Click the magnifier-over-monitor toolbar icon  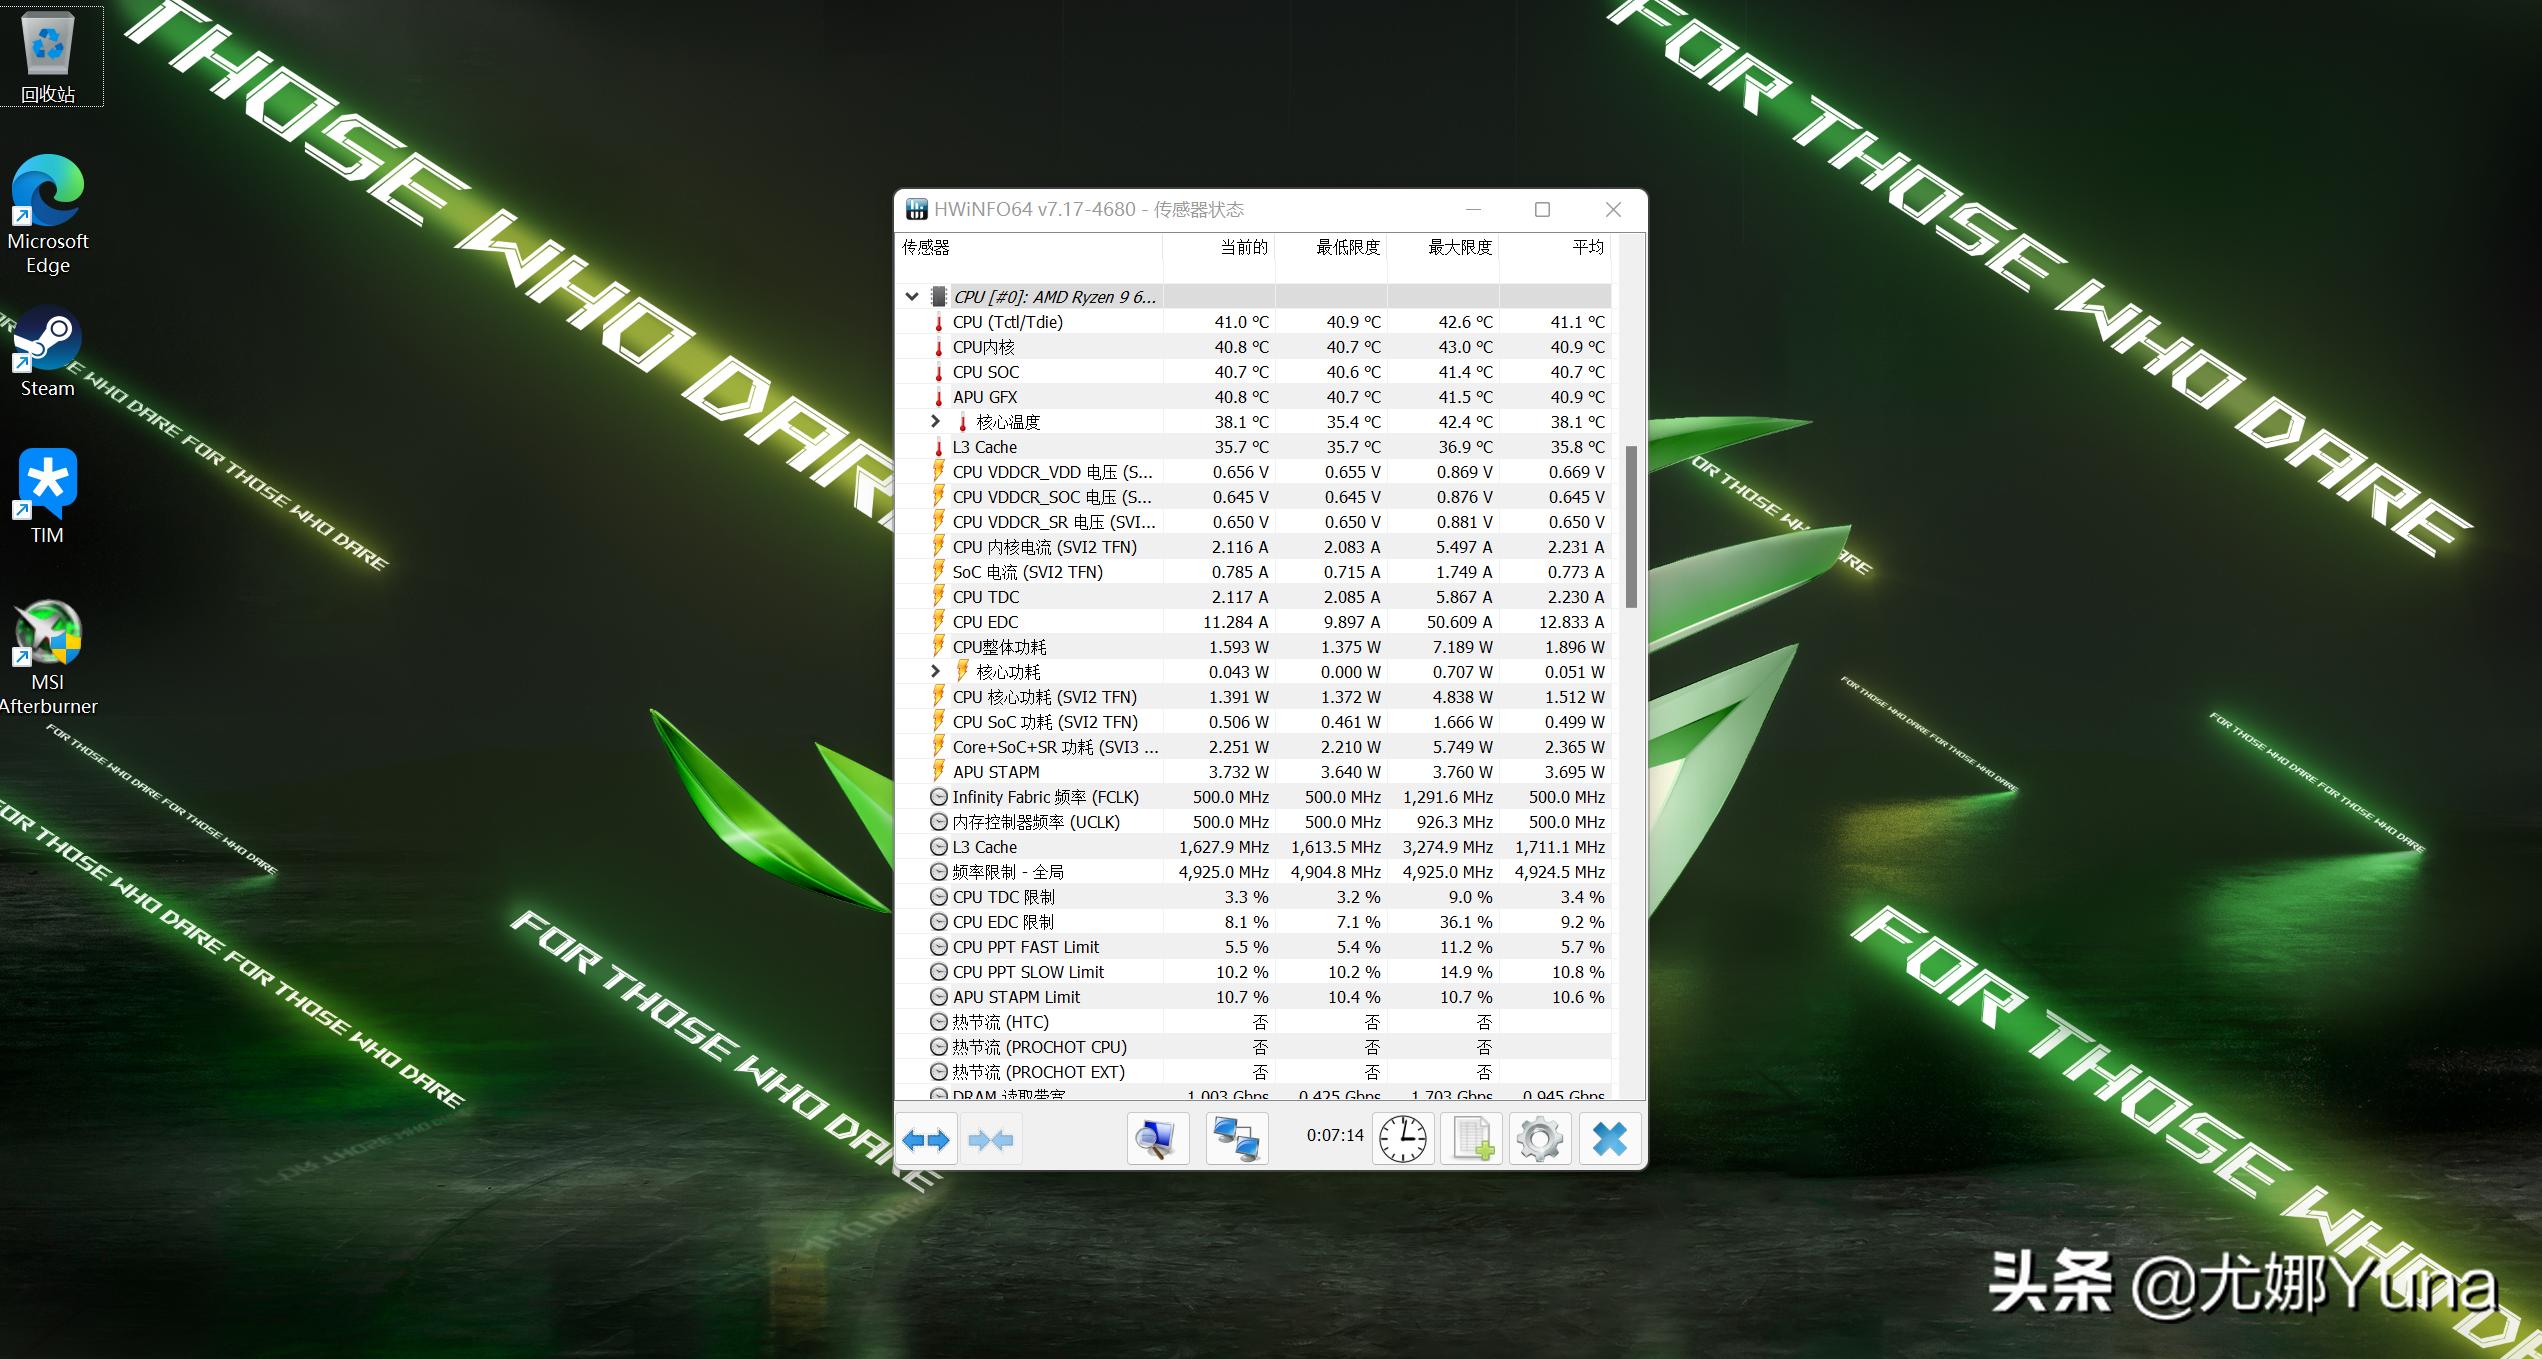coord(1156,1138)
